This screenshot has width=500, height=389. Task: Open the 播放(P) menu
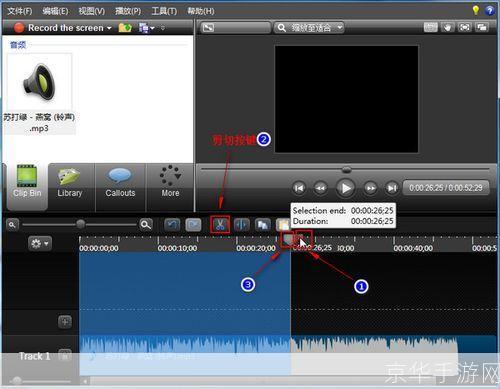128,11
